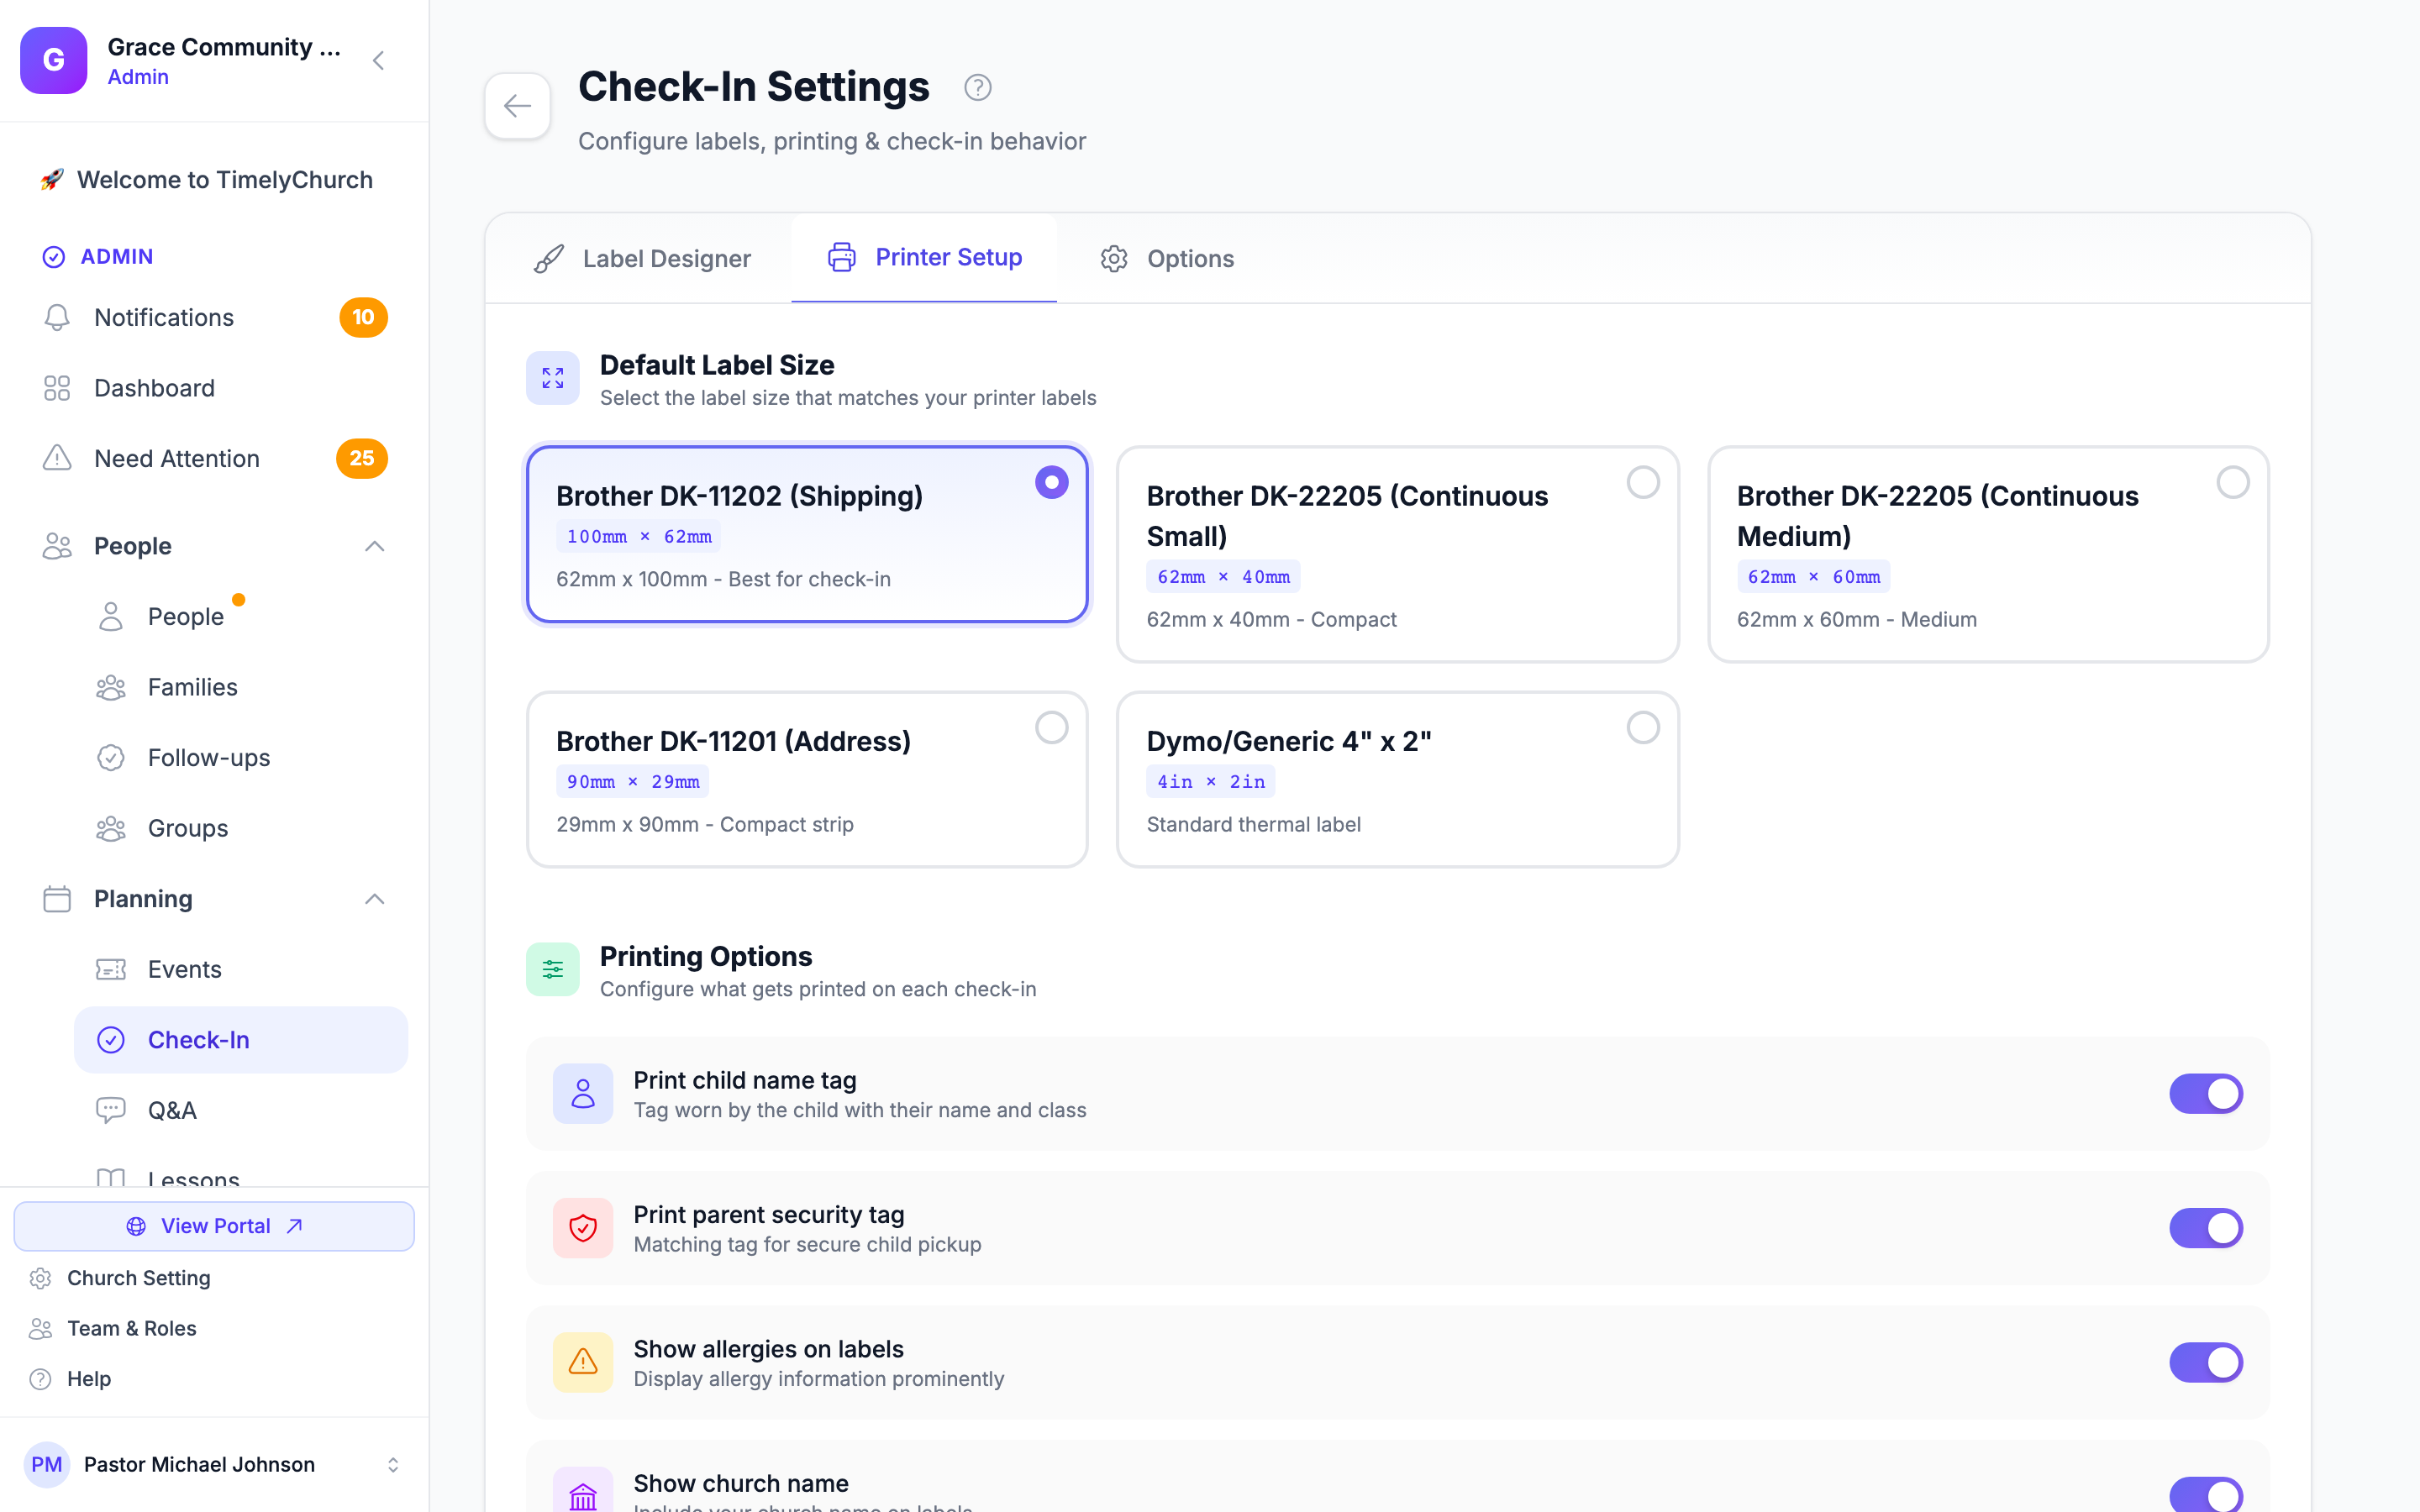Image resolution: width=2420 pixels, height=1512 pixels.
Task: Disable Print parent security tag switch
Action: [2205, 1228]
